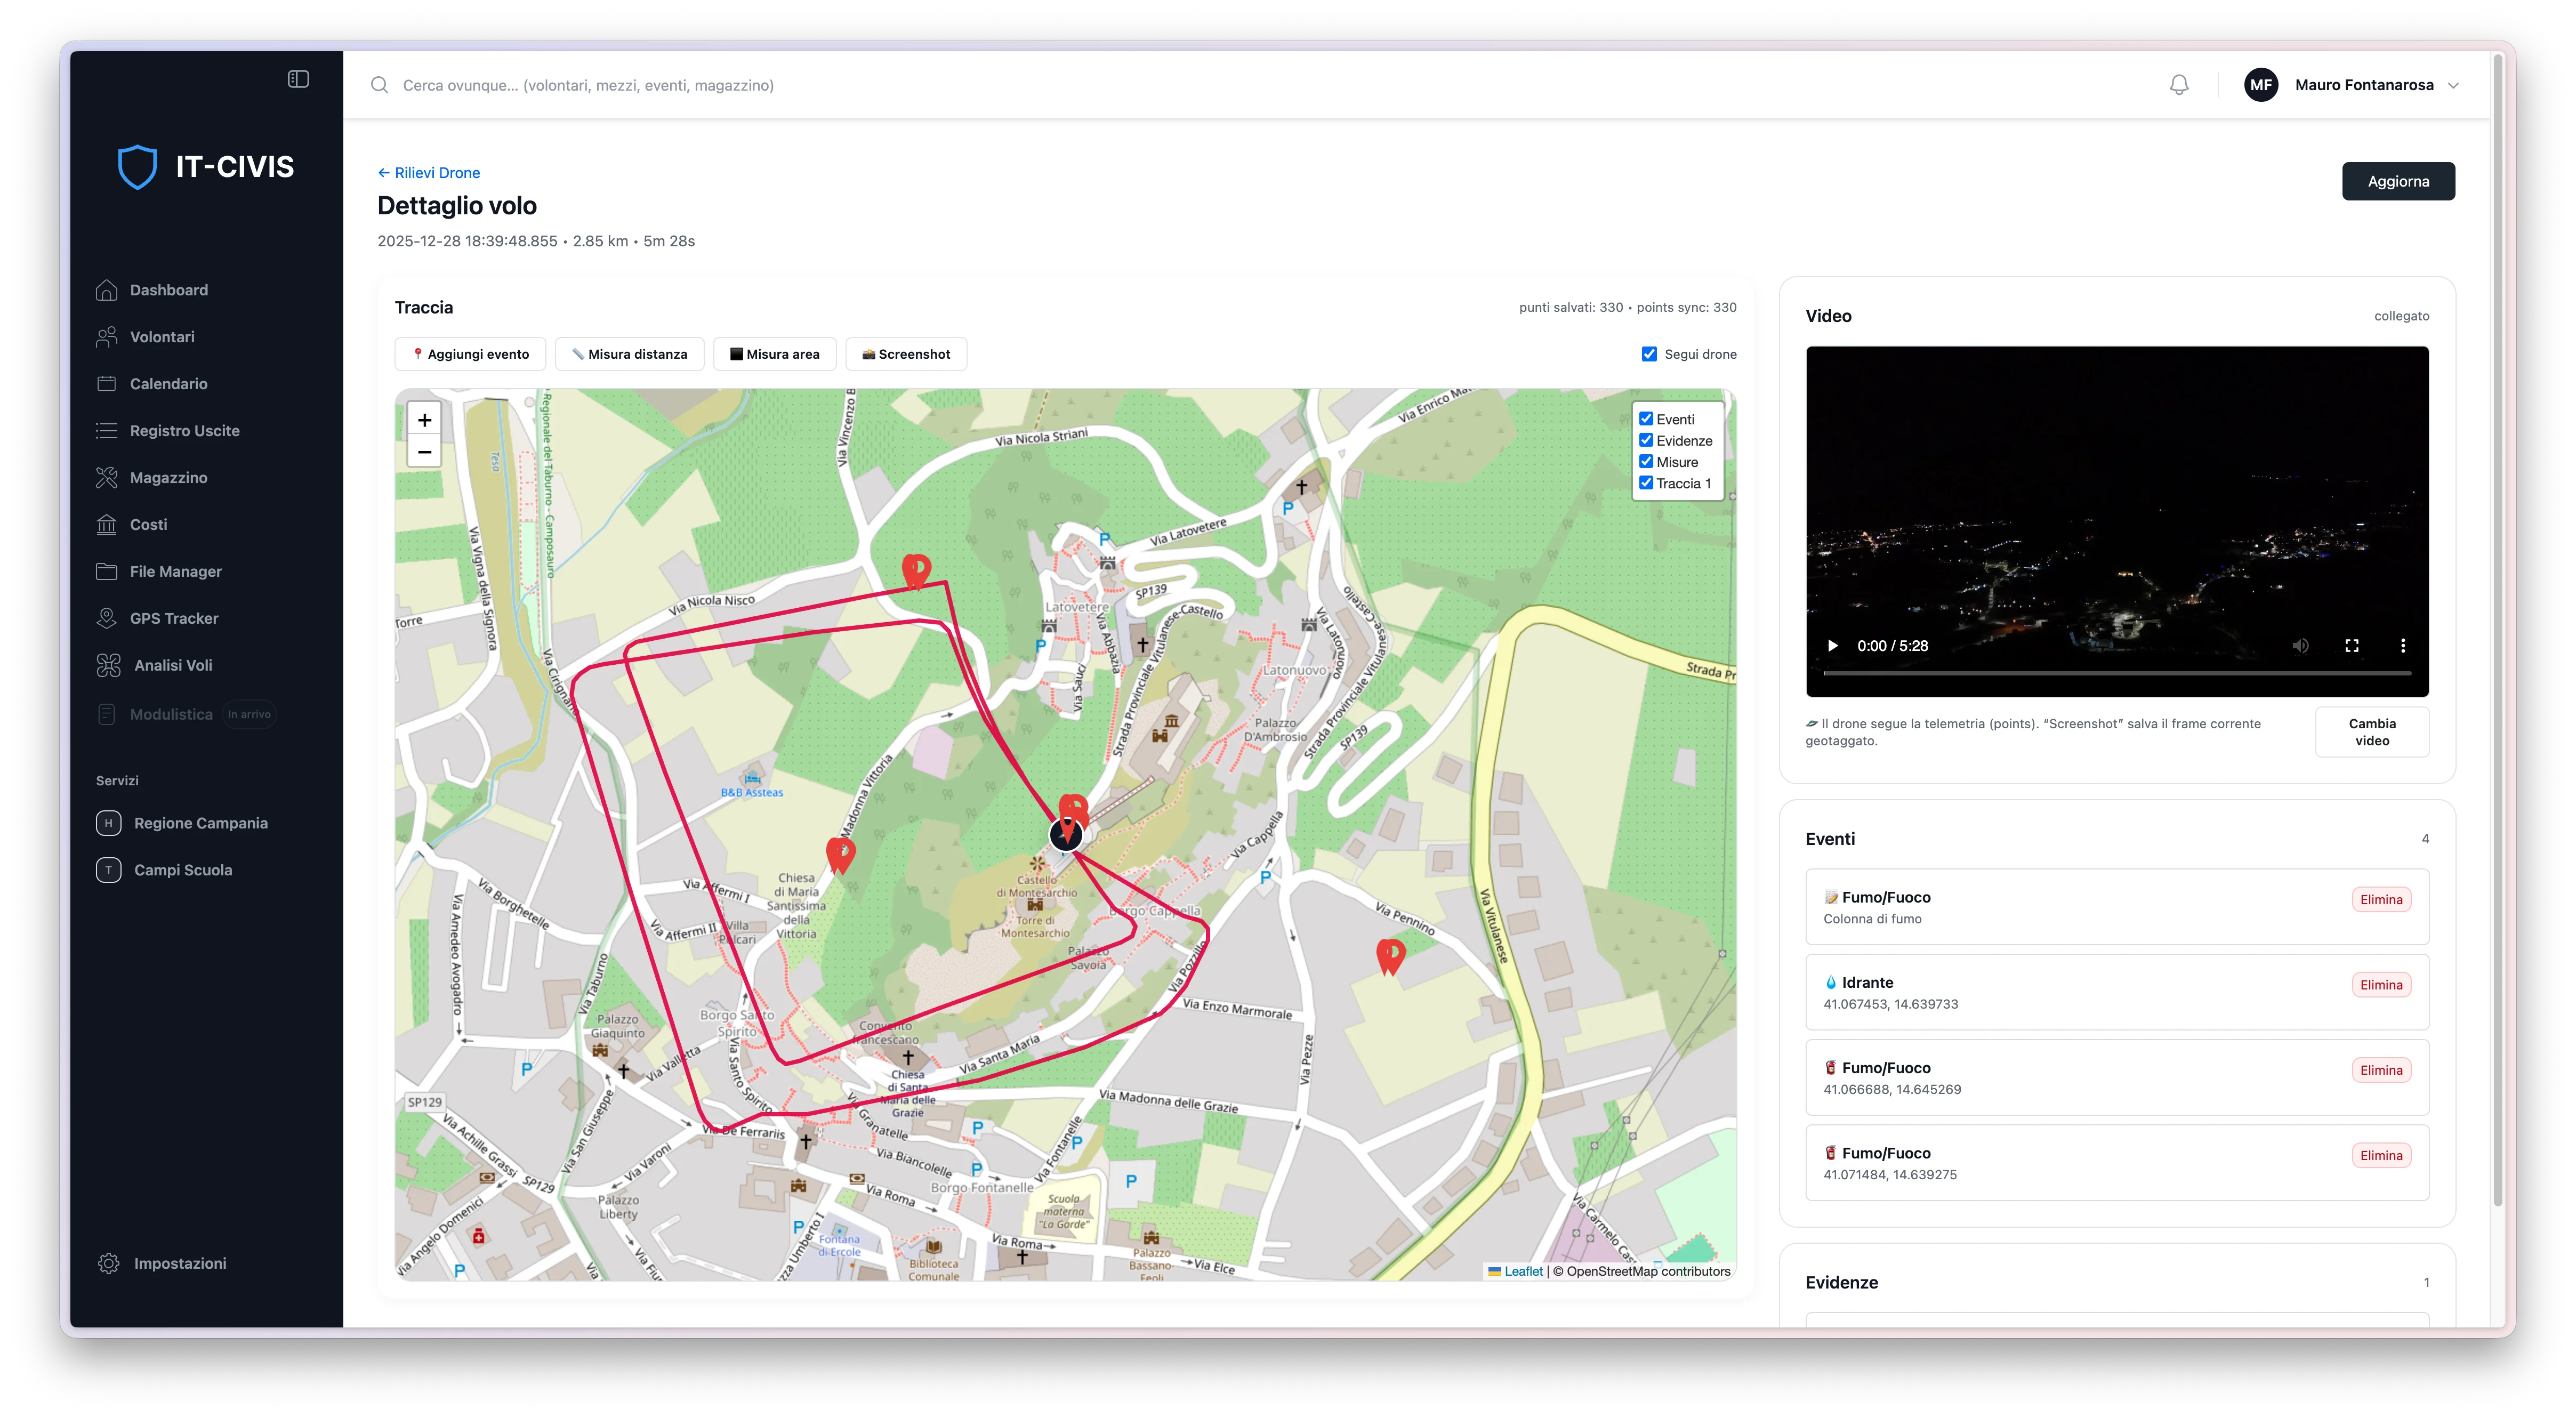The width and height of the screenshot is (2576, 1417).
Task: Click event marker near Via Madonna Vittoria
Action: [841, 856]
